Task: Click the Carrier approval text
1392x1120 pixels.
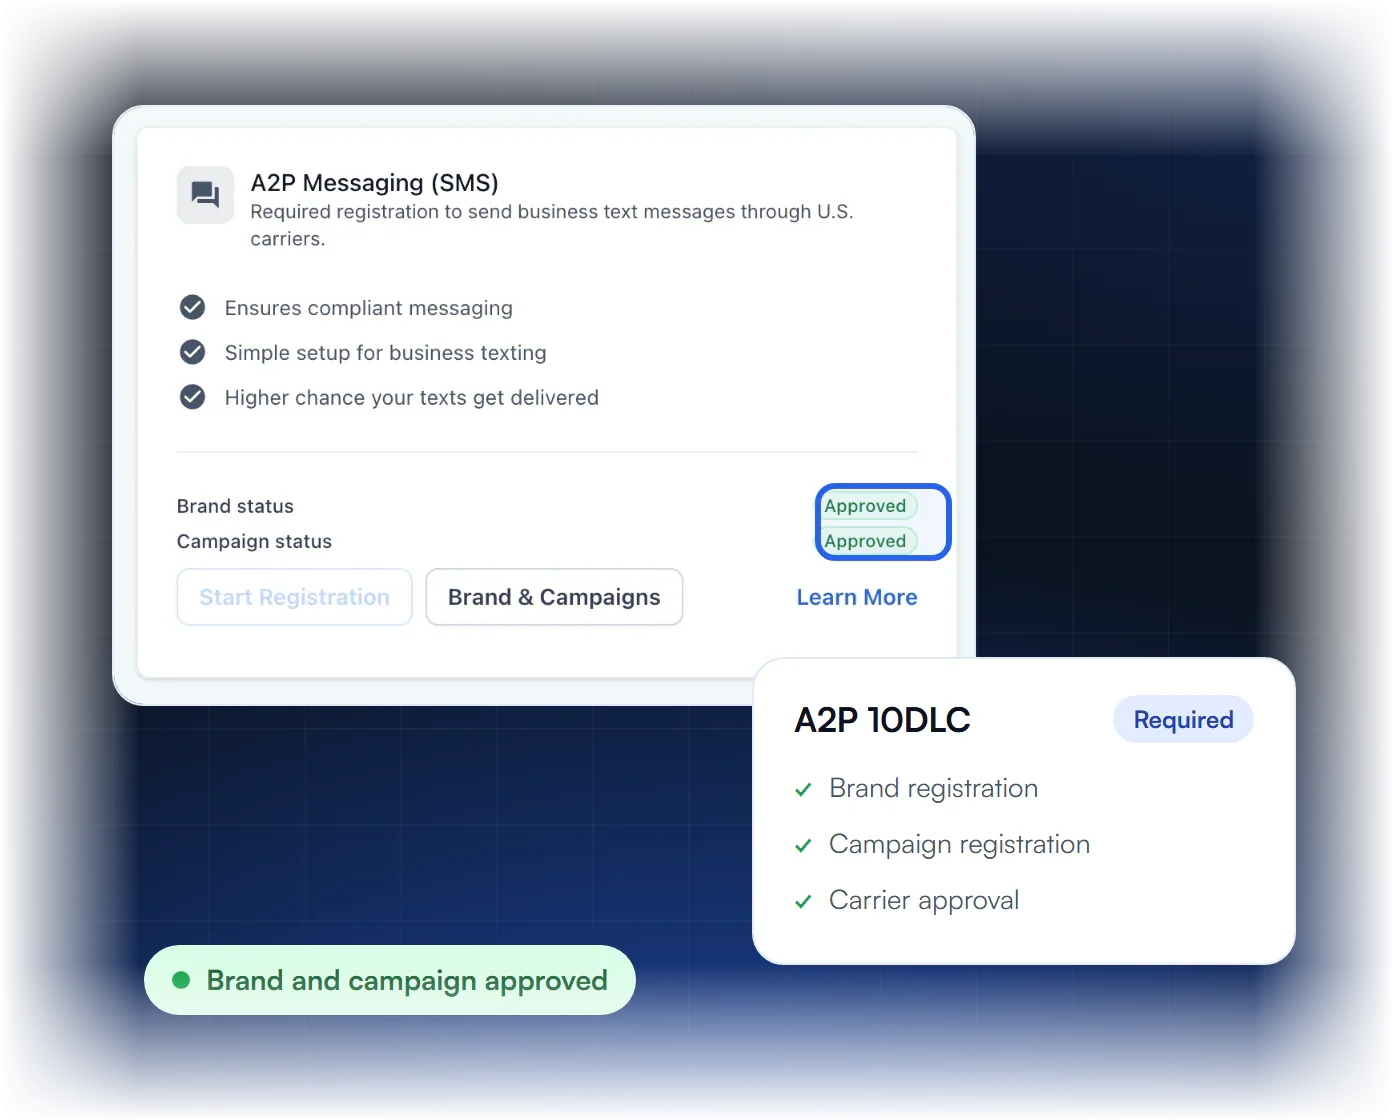Action: pos(924,901)
